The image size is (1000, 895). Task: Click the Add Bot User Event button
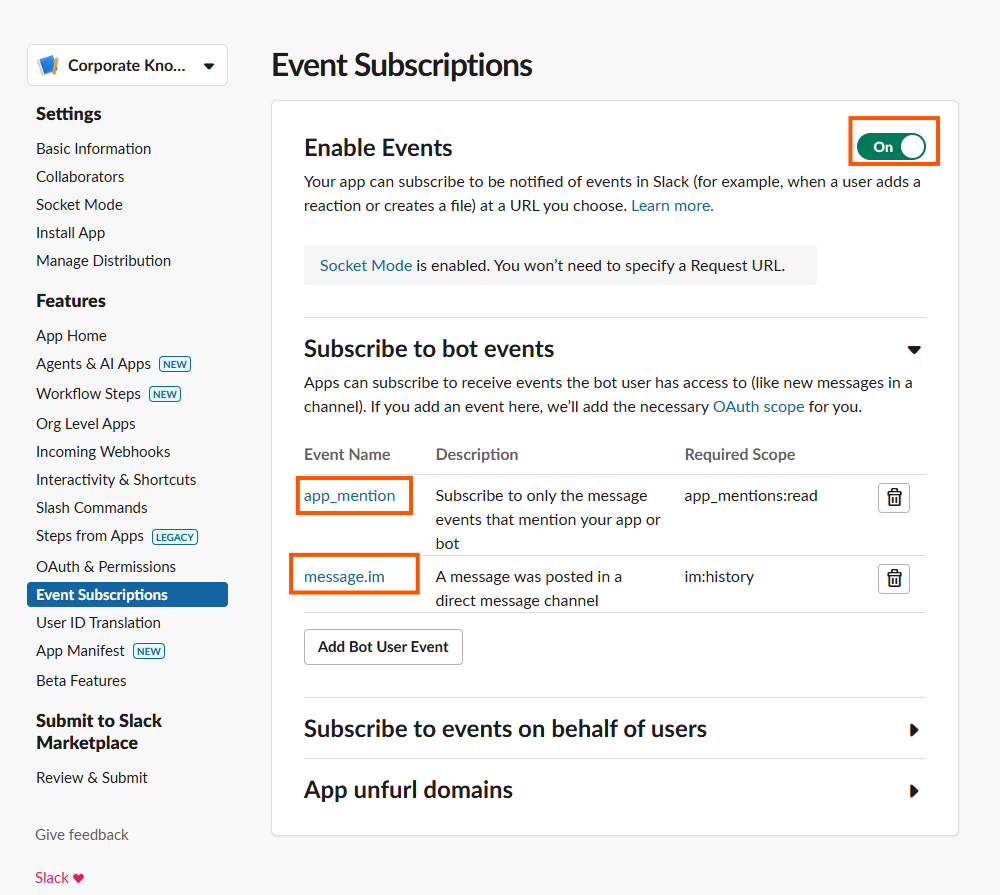tap(383, 647)
